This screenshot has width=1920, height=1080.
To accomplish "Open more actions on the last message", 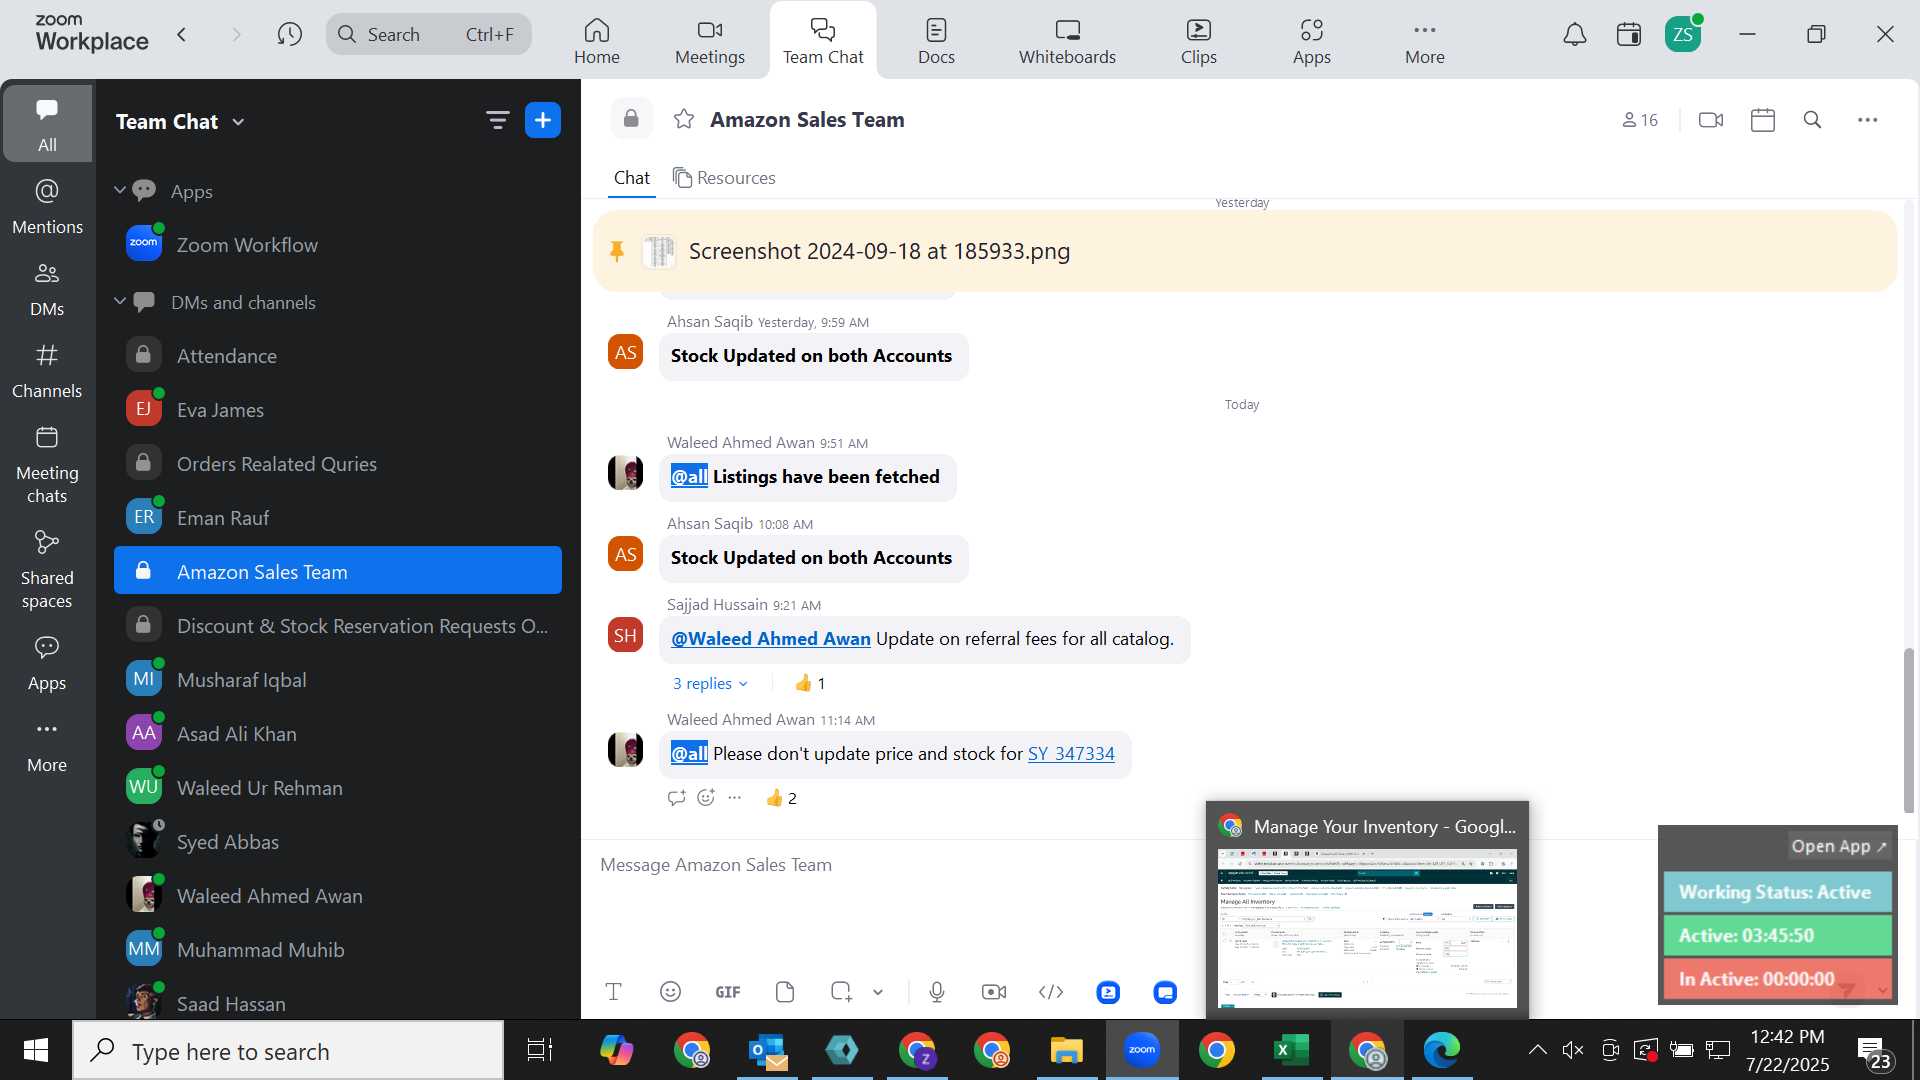I will [x=735, y=798].
